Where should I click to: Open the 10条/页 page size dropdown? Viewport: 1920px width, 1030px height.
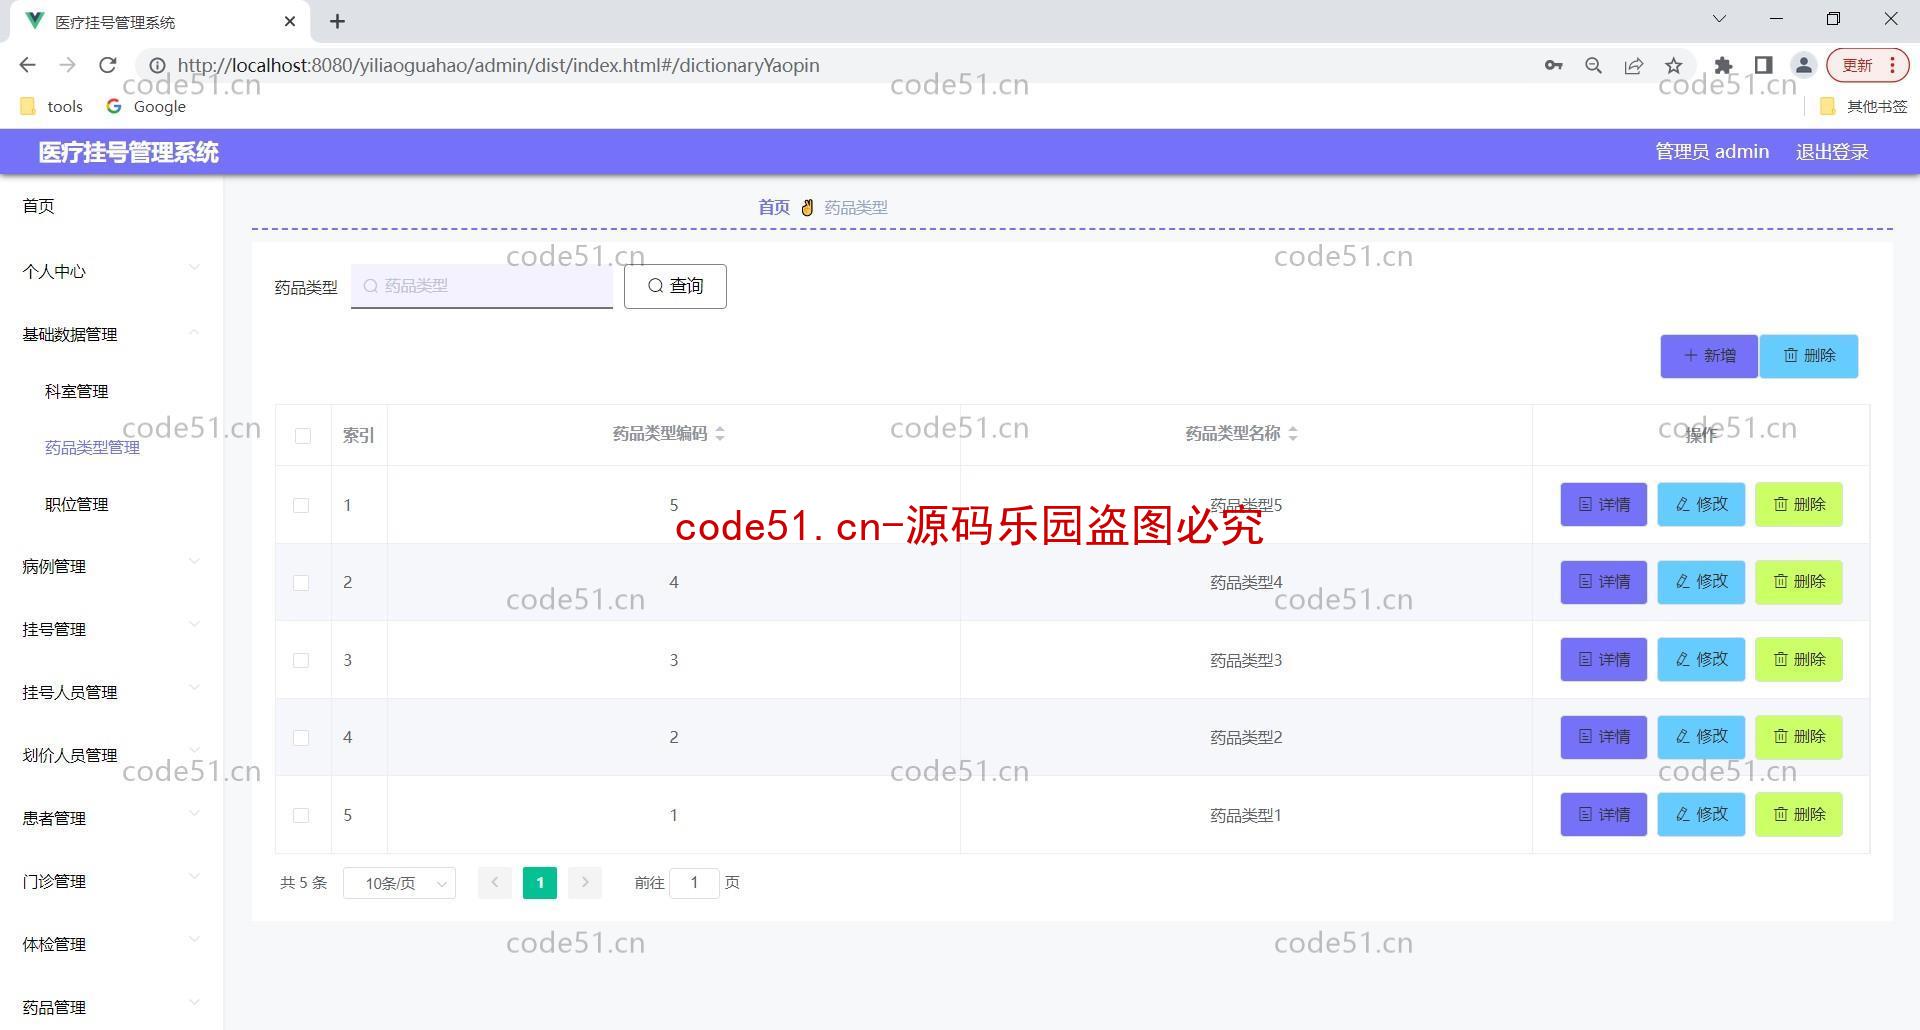click(400, 883)
